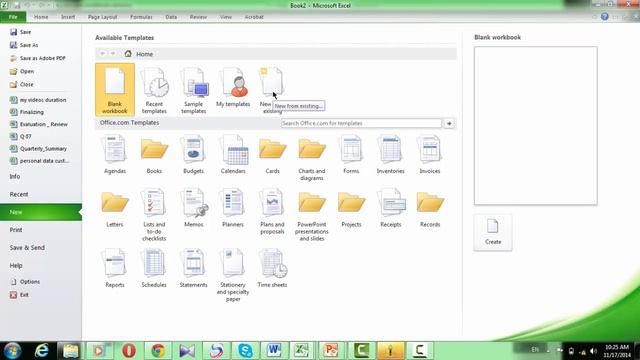Open the Statements template category
640x360 pixels.
click(193, 268)
